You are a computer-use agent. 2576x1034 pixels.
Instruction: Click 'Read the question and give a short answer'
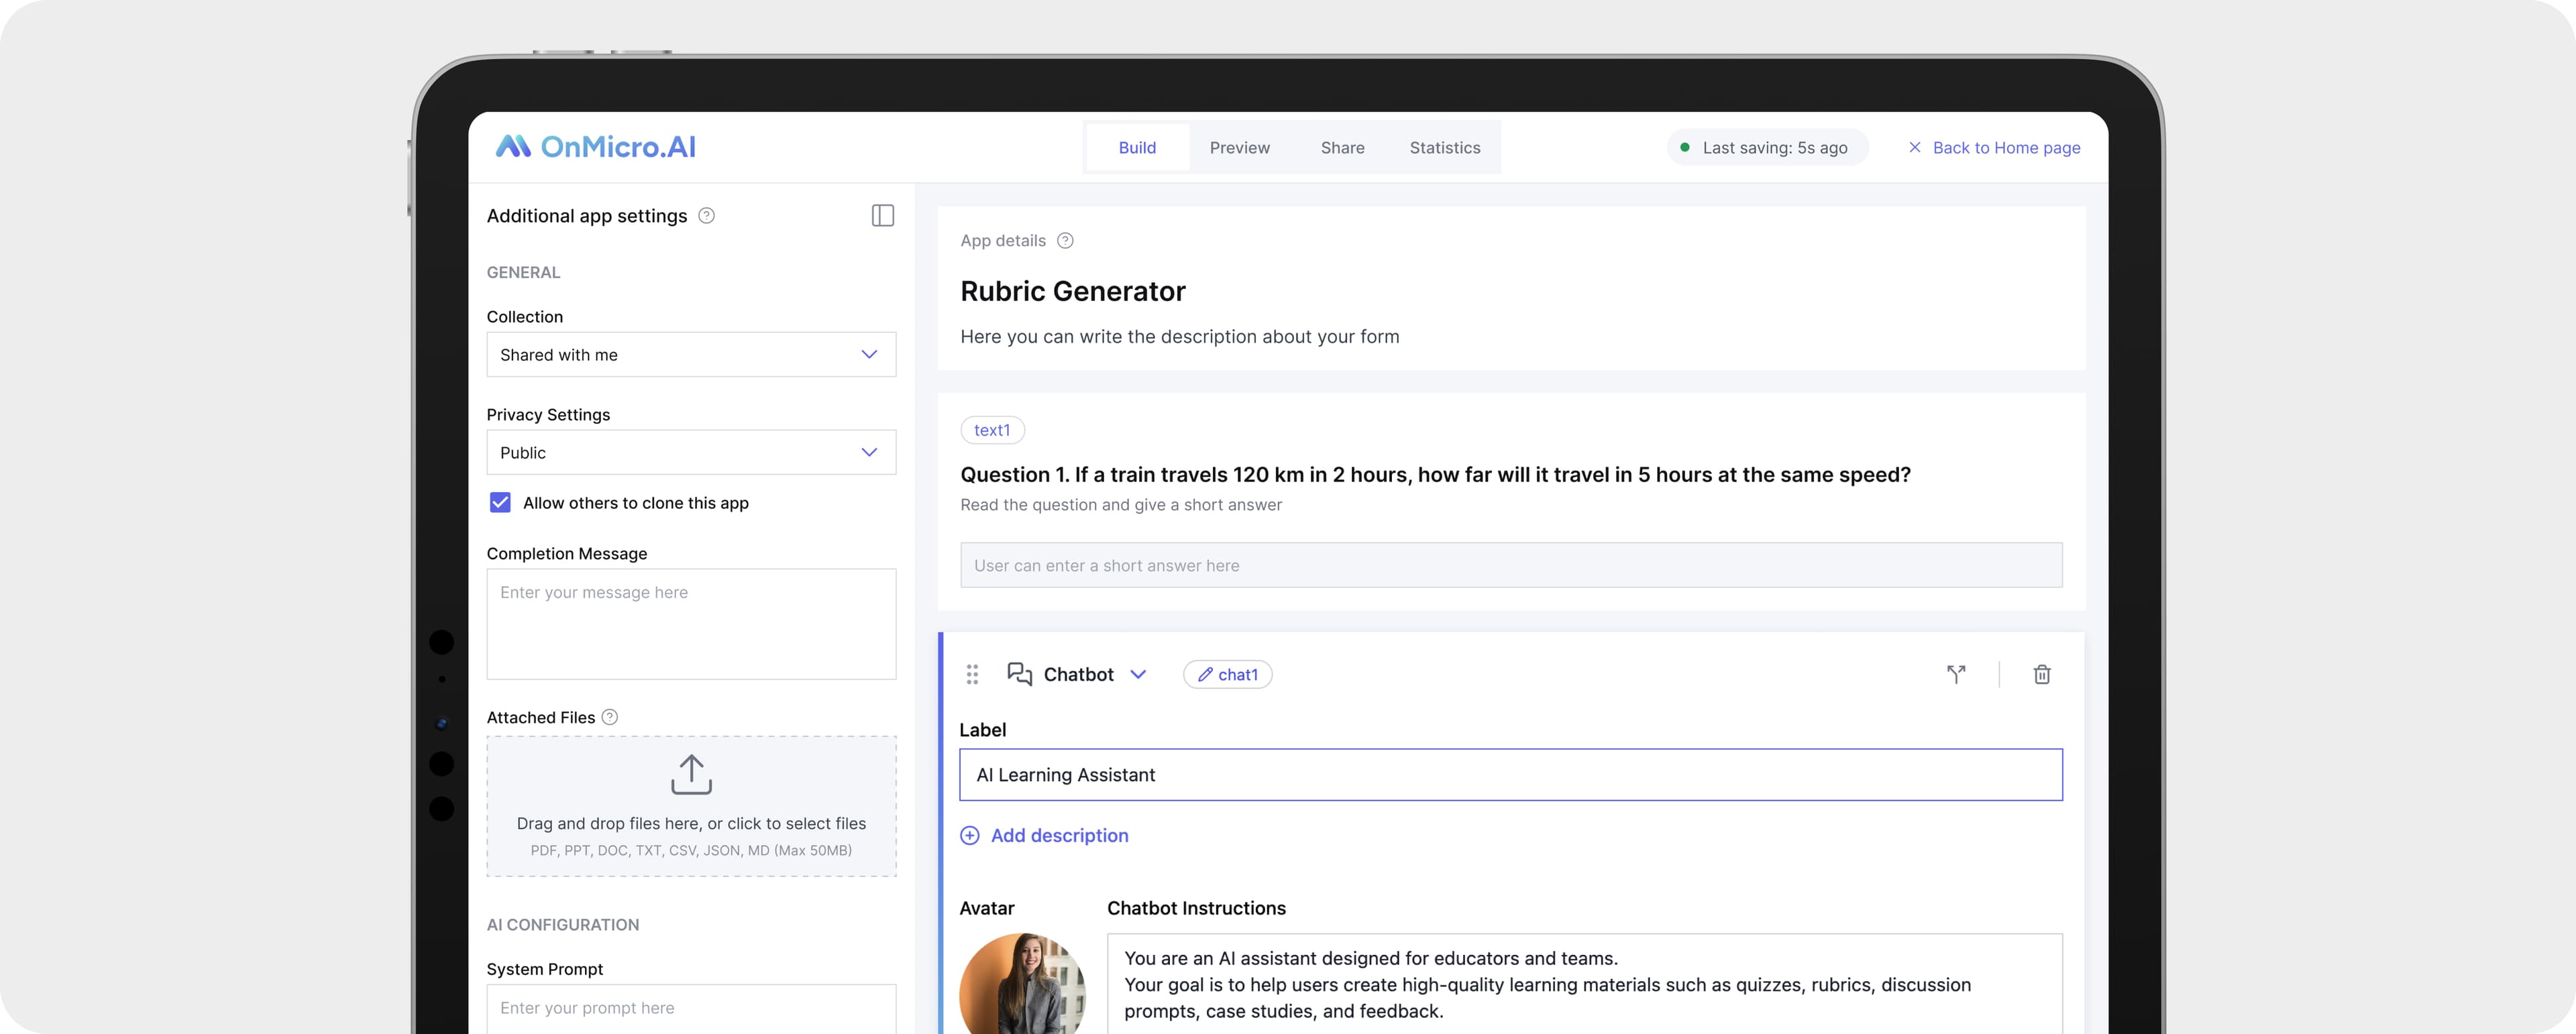tap(1121, 505)
